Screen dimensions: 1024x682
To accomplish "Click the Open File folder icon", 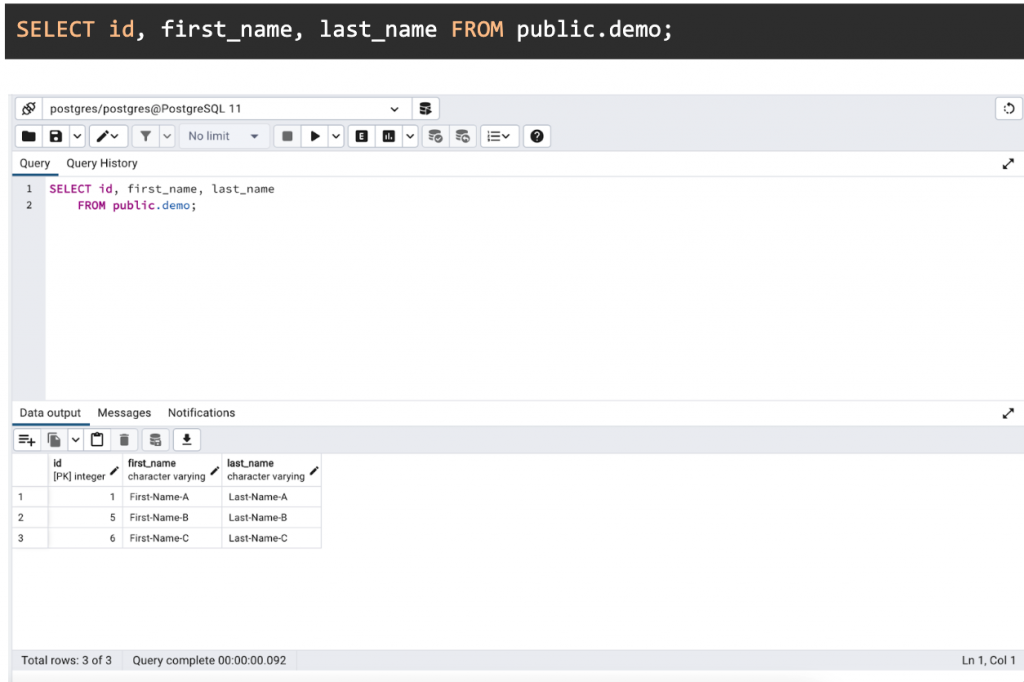I will (29, 136).
